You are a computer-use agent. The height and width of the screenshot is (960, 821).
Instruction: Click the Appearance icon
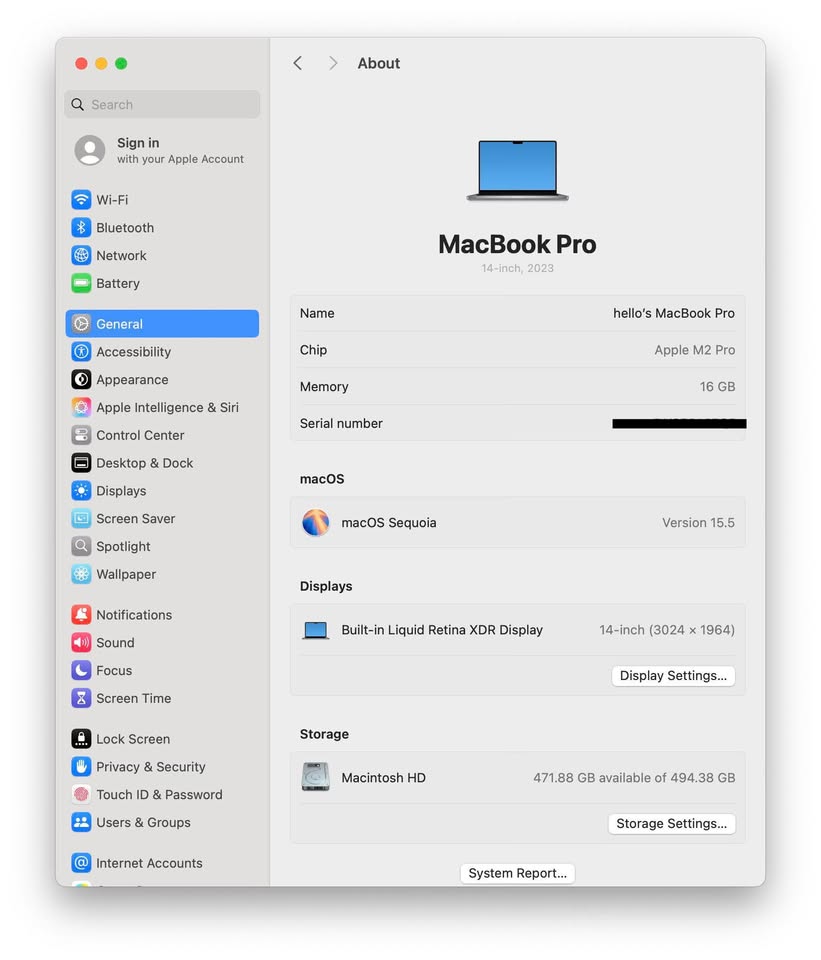(81, 380)
